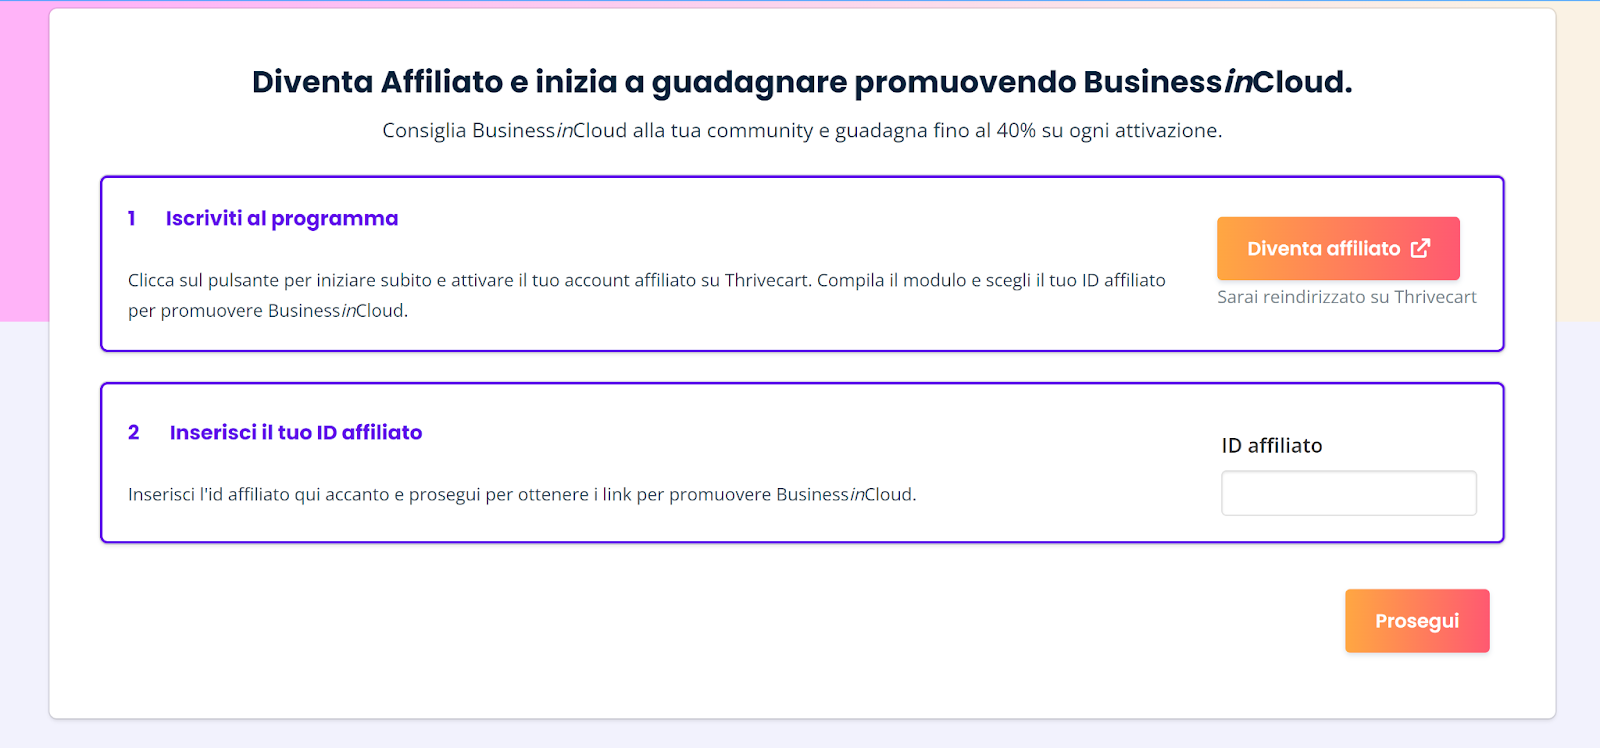
Task: Click the description "Inserisci l'id affiliato qui accanto"
Action: click(400, 495)
